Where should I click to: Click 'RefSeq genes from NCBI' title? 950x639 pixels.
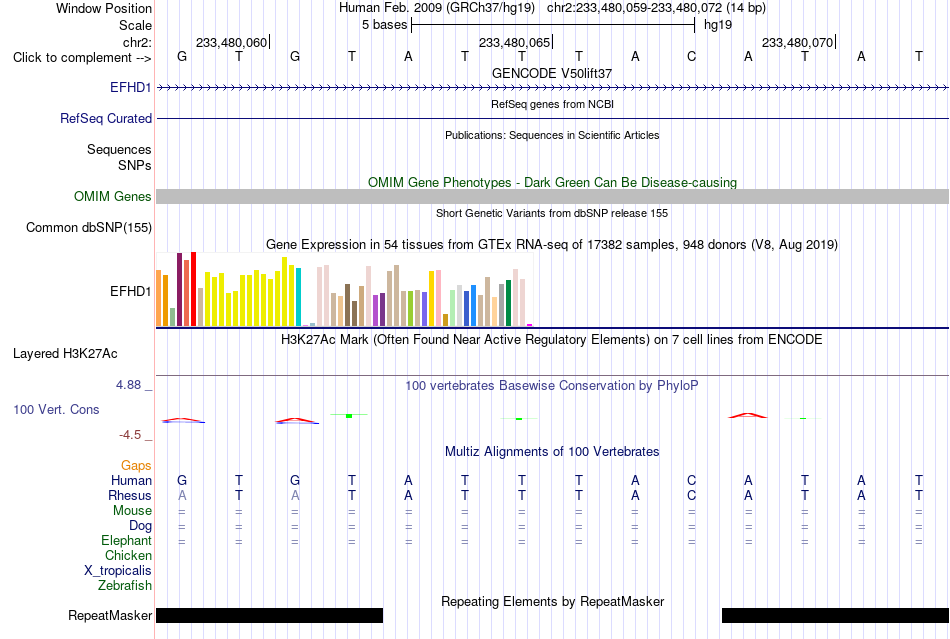pyautogui.click(x=552, y=104)
